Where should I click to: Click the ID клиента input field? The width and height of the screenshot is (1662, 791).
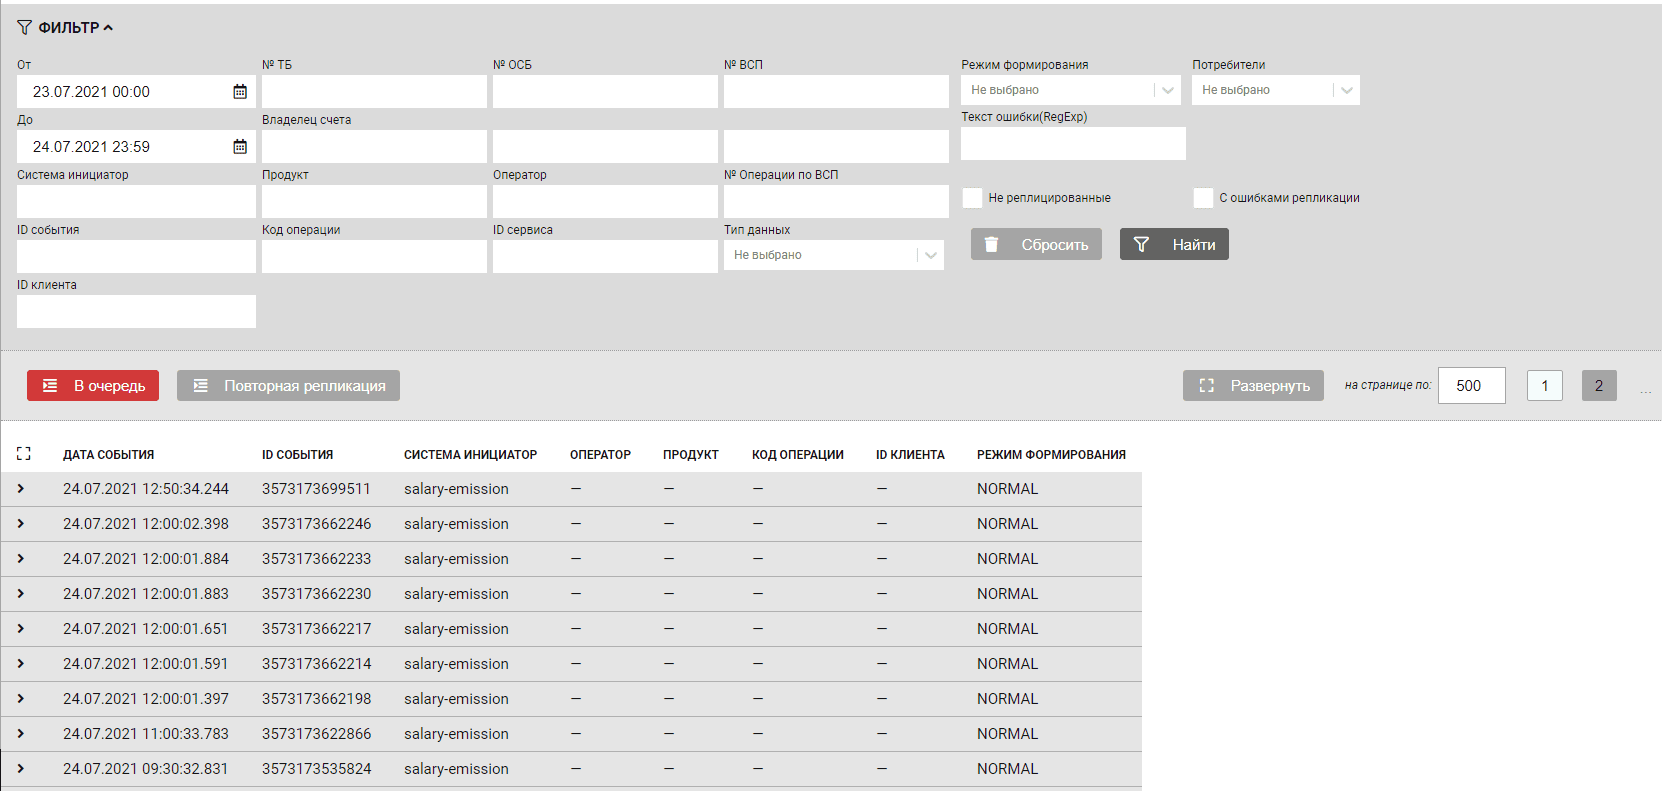coord(136,311)
